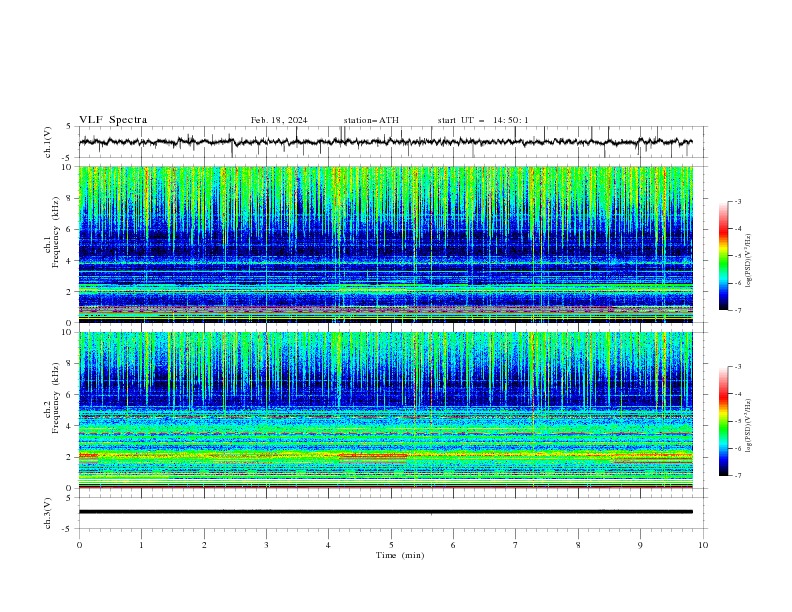Image resolution: width=792 pixels, height=612 pixels.
Task: Click the ch.3 flat black voltage trace
Action: (x=386, y=512)
